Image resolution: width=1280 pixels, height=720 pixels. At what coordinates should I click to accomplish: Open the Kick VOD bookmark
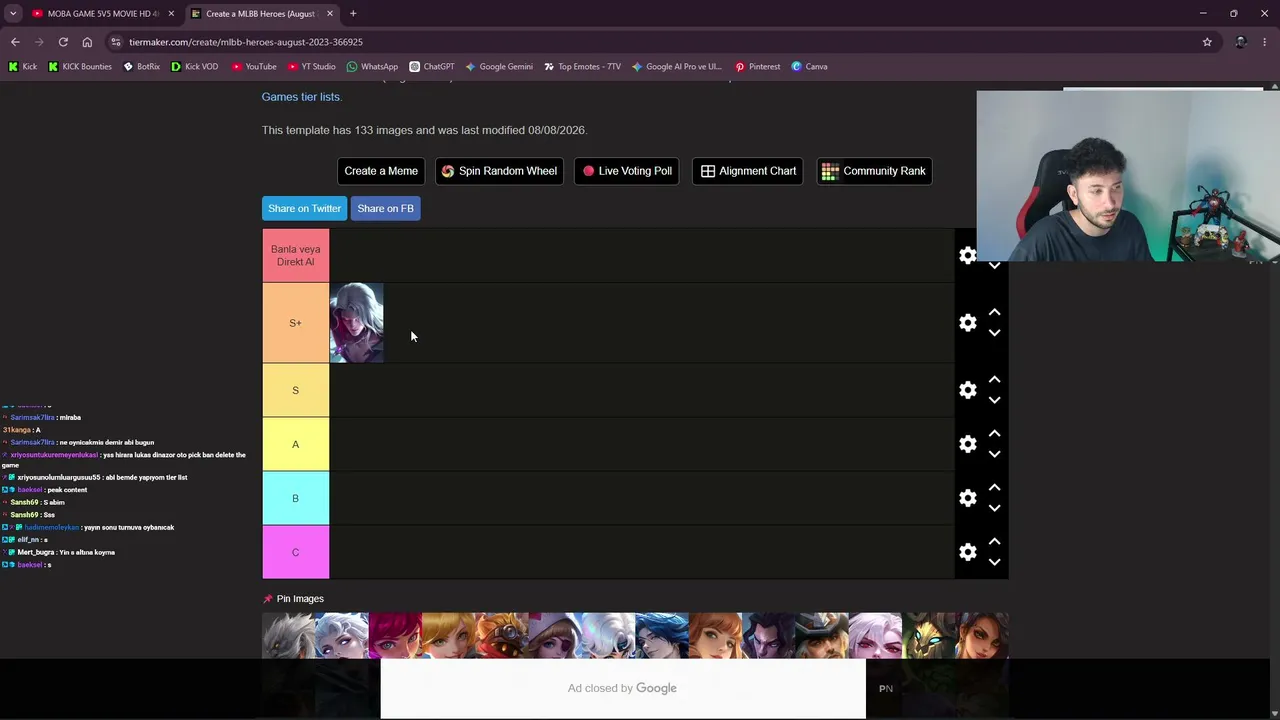point(194,67)
